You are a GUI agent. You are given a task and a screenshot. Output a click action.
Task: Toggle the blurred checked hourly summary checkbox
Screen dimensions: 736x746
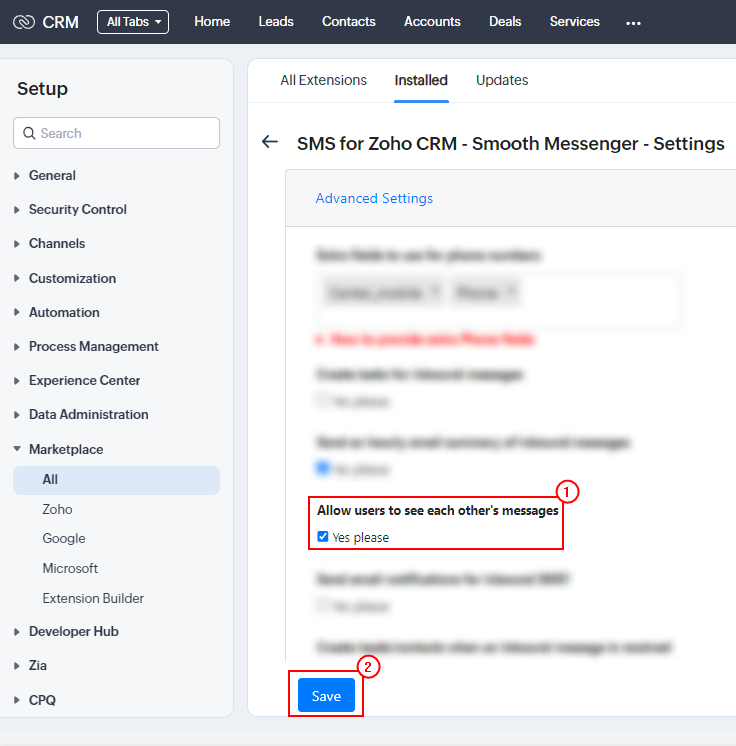coord(323,468)
